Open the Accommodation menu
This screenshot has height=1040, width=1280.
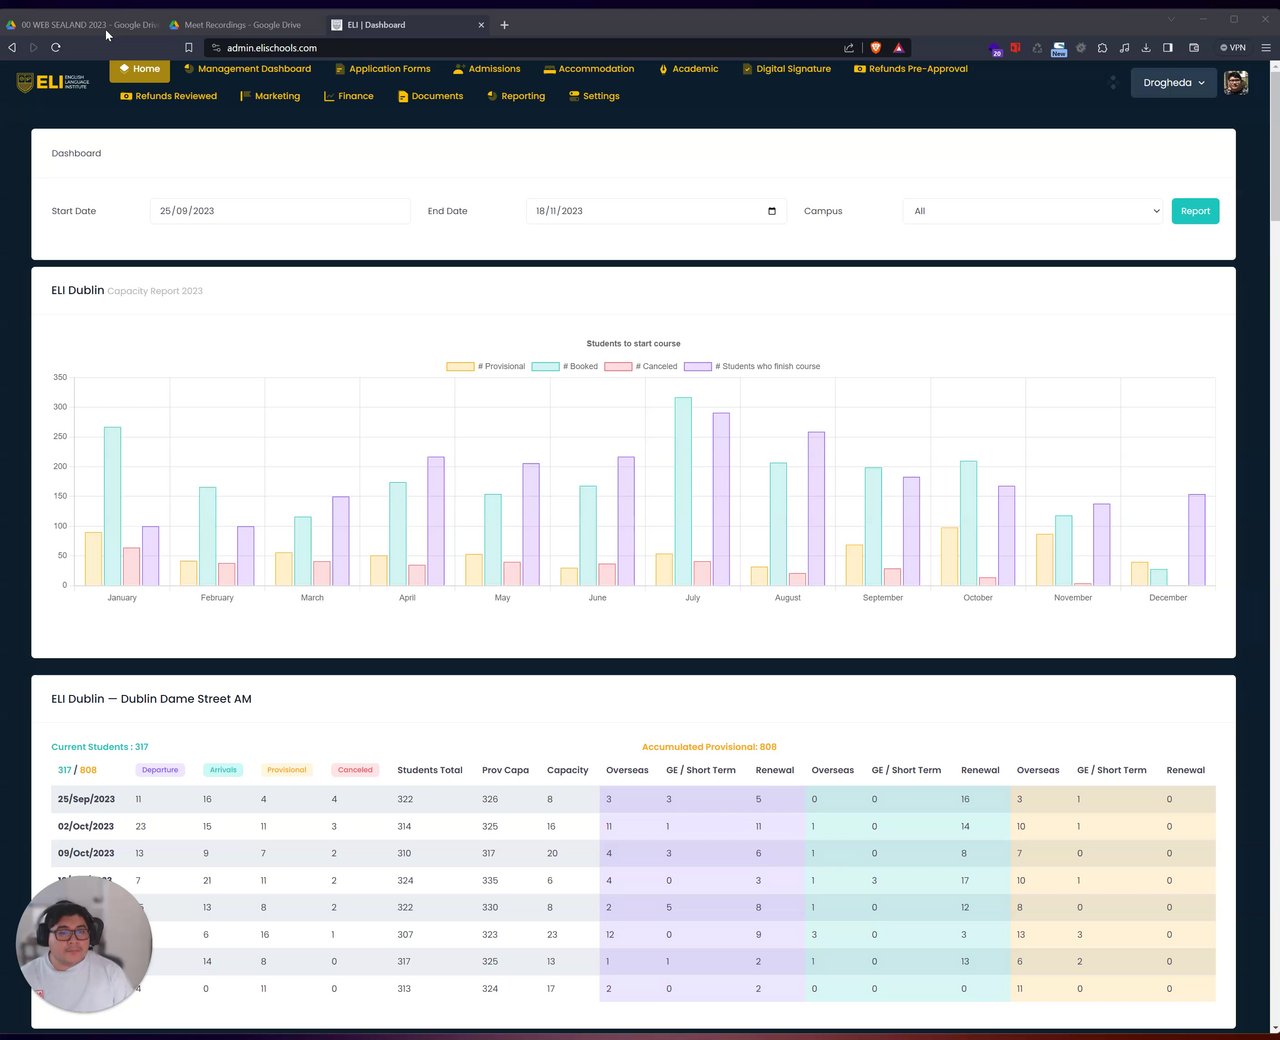[x=588, y=69]
